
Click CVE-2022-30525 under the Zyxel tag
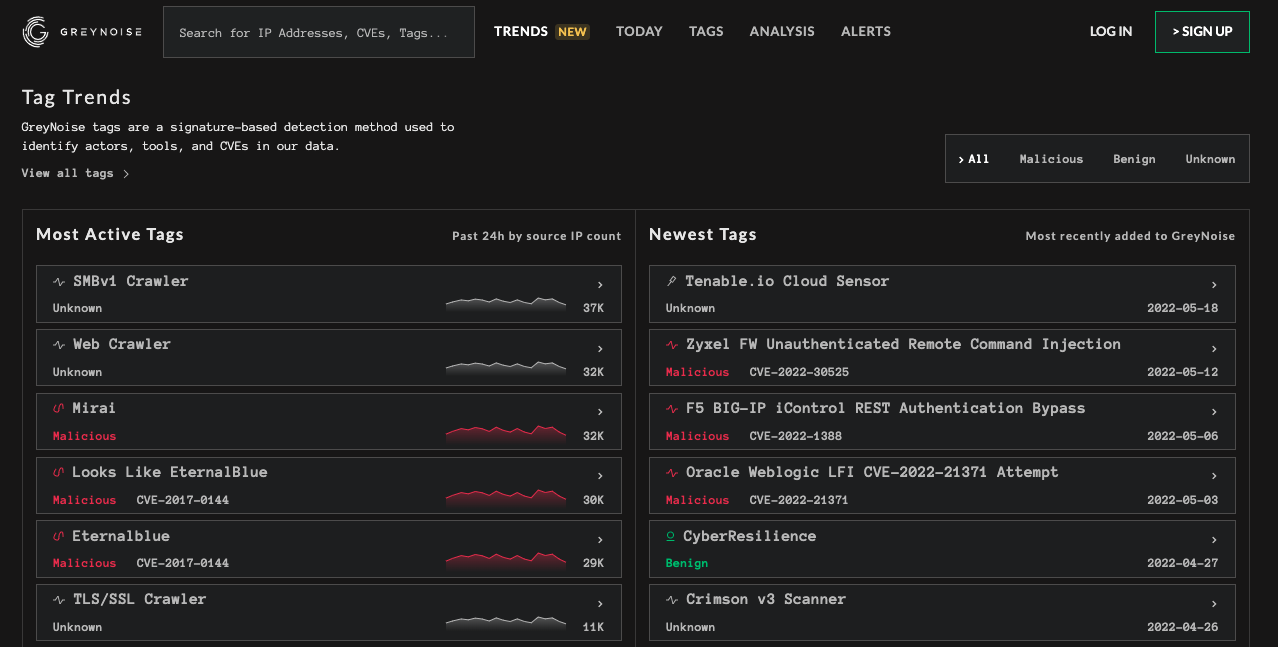(799, 372)
